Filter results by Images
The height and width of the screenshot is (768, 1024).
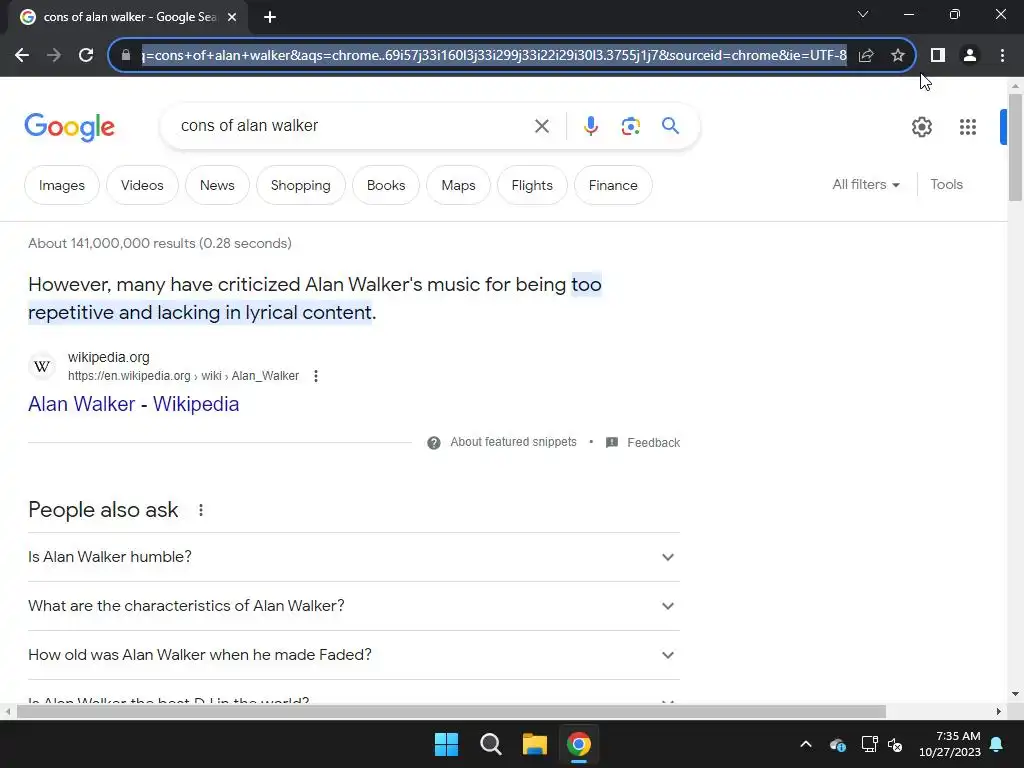[61, 185]
